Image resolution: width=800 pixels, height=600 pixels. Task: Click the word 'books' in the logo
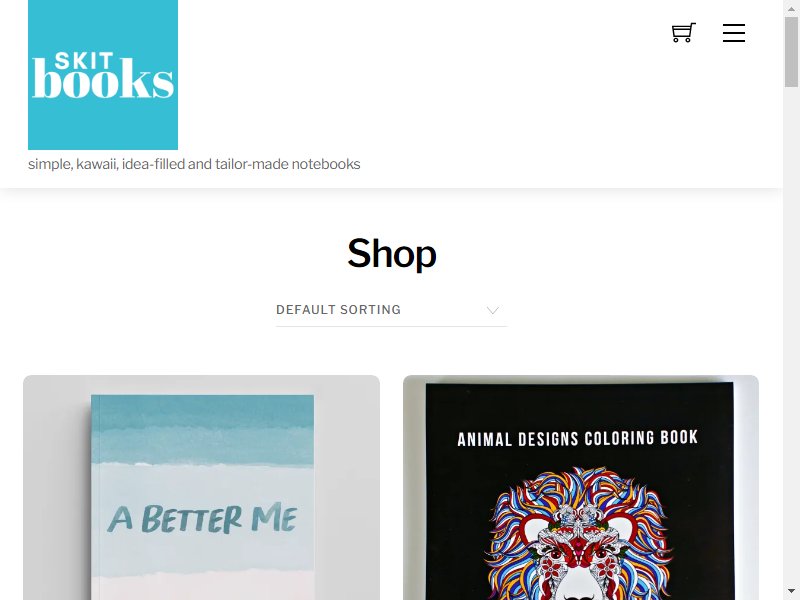(103, 78)
